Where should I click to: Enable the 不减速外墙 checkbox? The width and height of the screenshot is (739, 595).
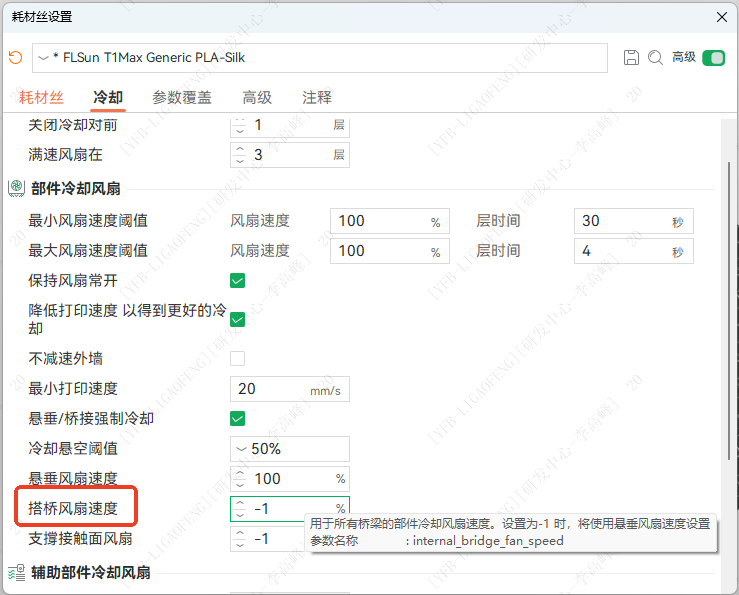click(x=238, y=358)
